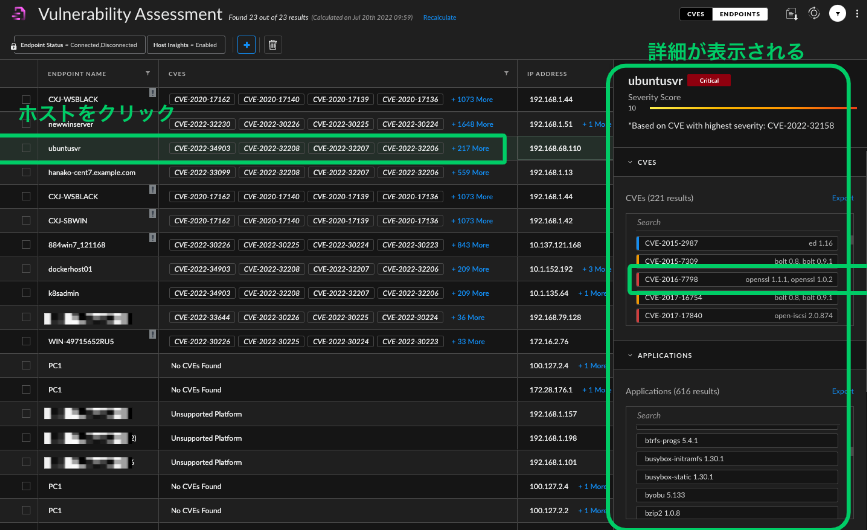Click the alert badge next to CXJ-WSBLACK

153,92
